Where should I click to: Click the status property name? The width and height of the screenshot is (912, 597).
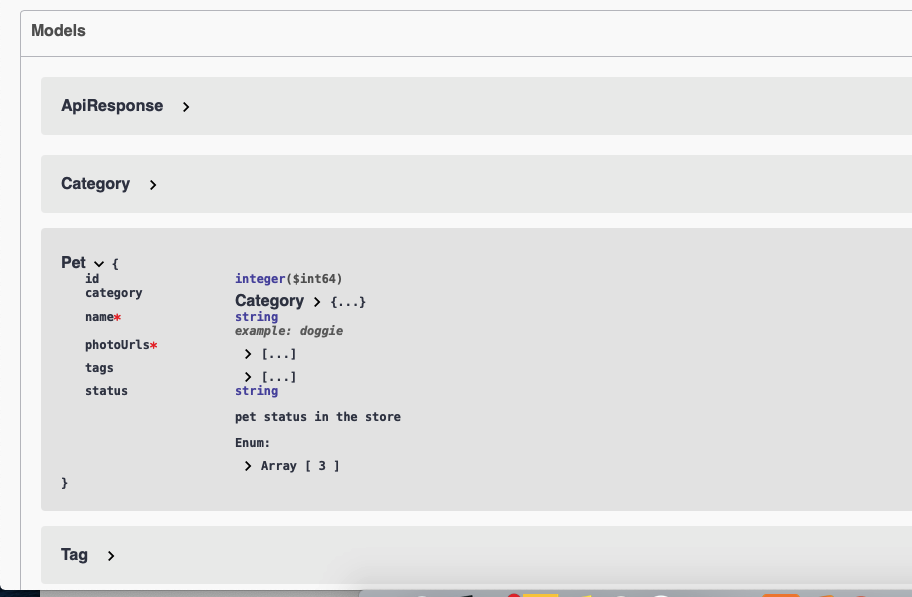[106, 391]
